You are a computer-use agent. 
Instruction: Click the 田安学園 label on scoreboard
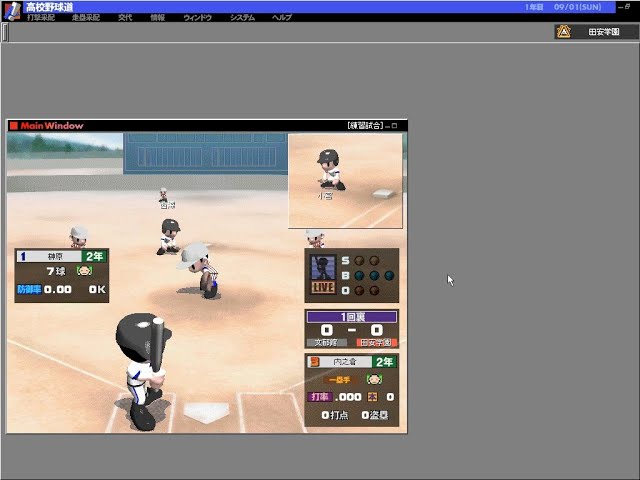376,342
